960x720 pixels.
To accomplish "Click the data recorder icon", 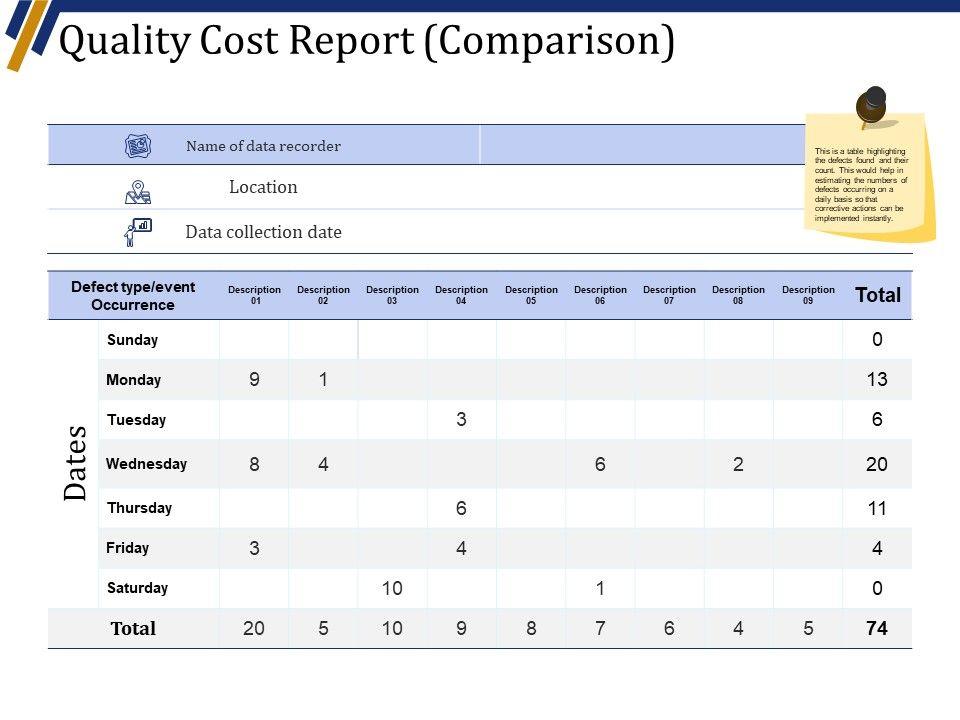I will pyautogui.click(x=138, y=146).
